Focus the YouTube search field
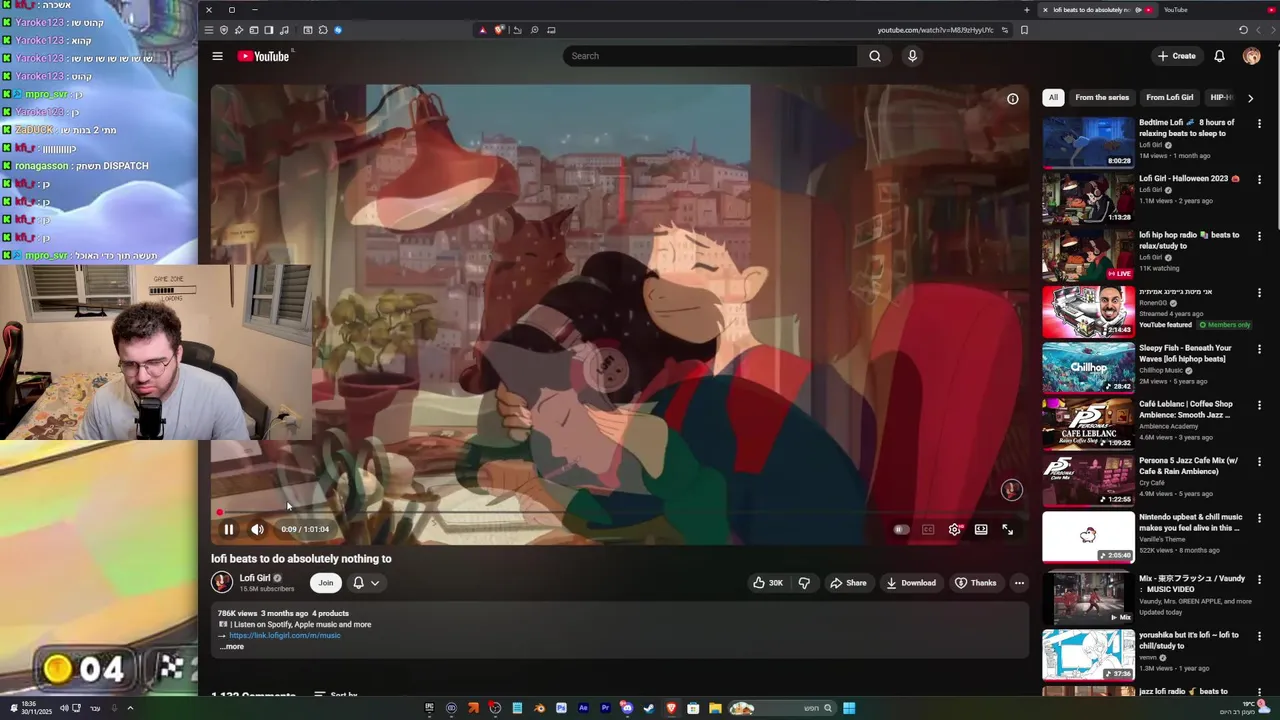This screenshot has width=1280, height=720. point(710,56)
